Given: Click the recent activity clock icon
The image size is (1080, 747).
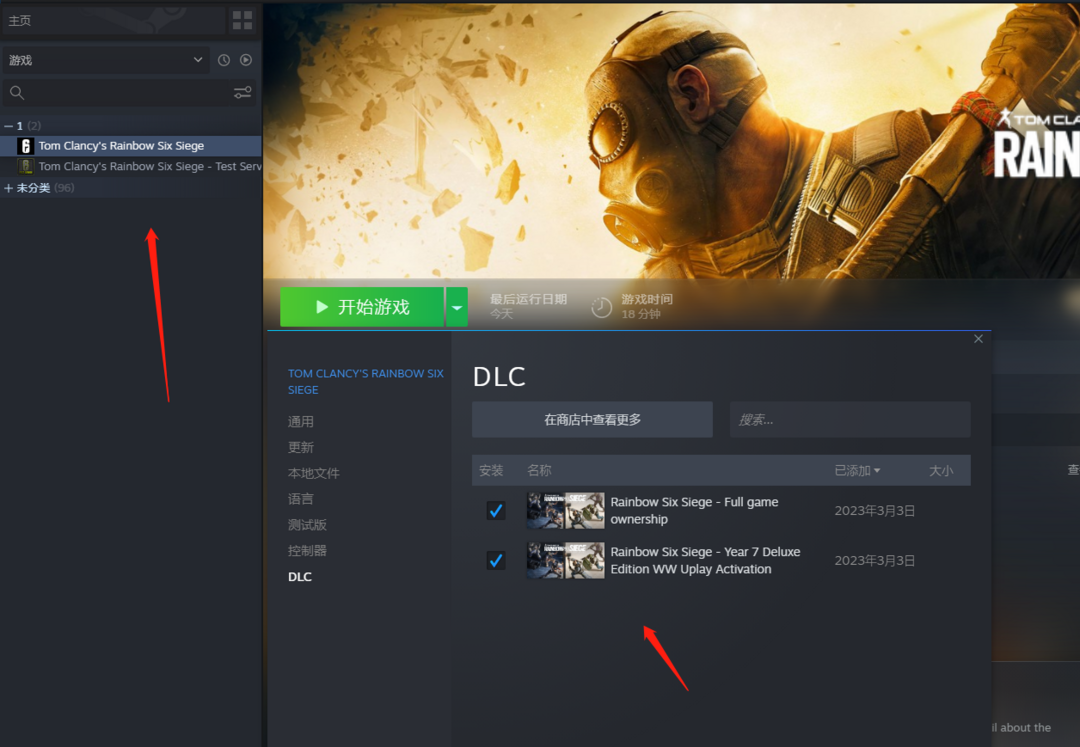Looking at the screenshot, I should coord(224,61).
